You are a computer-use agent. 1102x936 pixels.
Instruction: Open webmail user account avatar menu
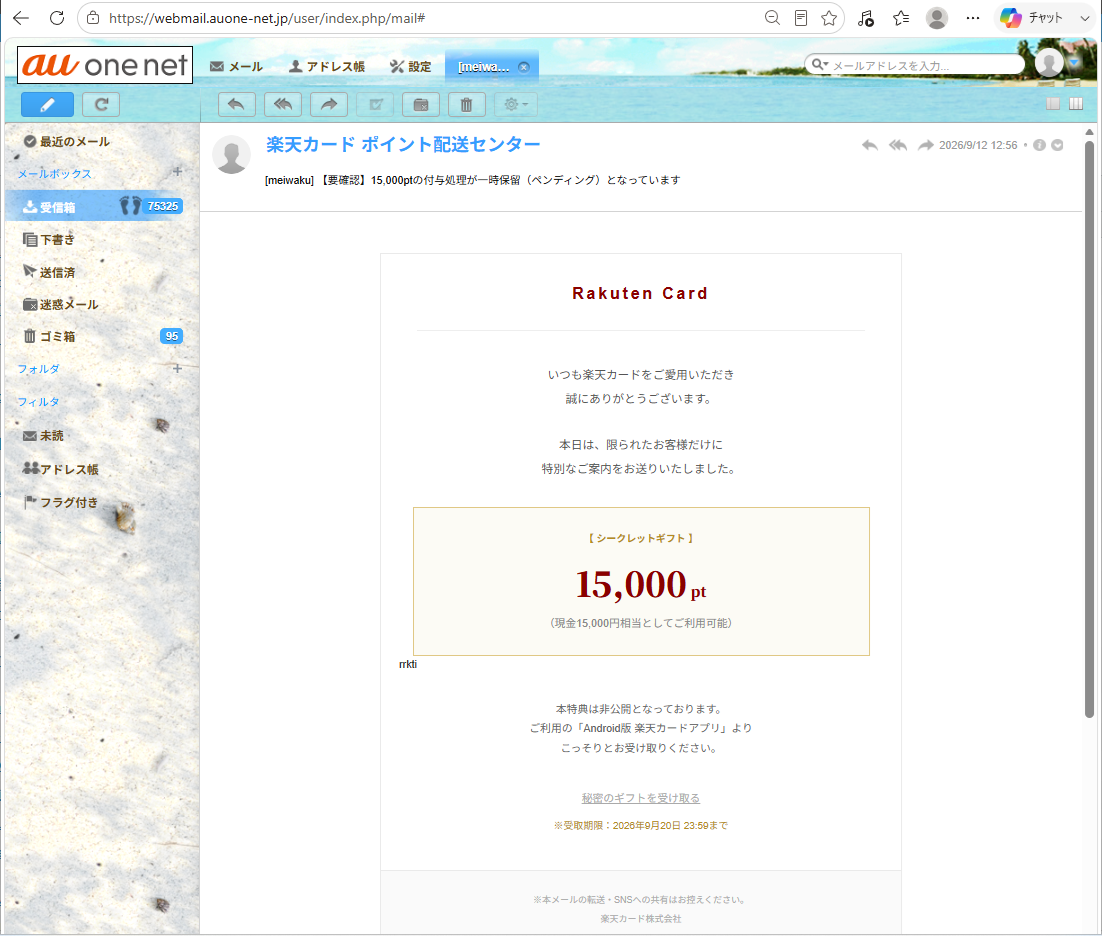[x=1049, y=63]
